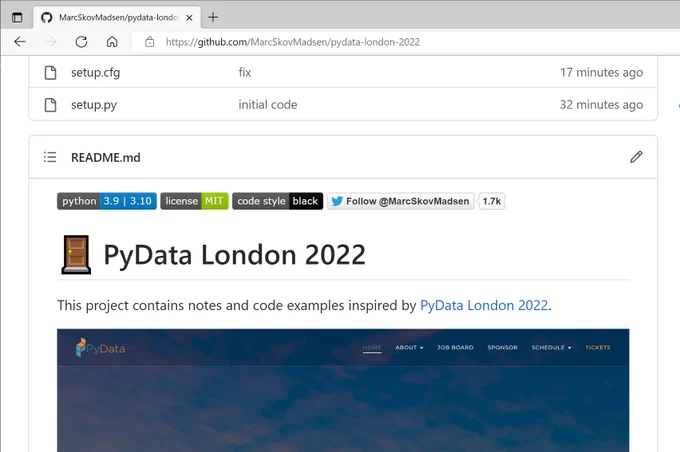Open the setup.py file
This screenshot has width=680, height=452.
(x=94, y=105)
